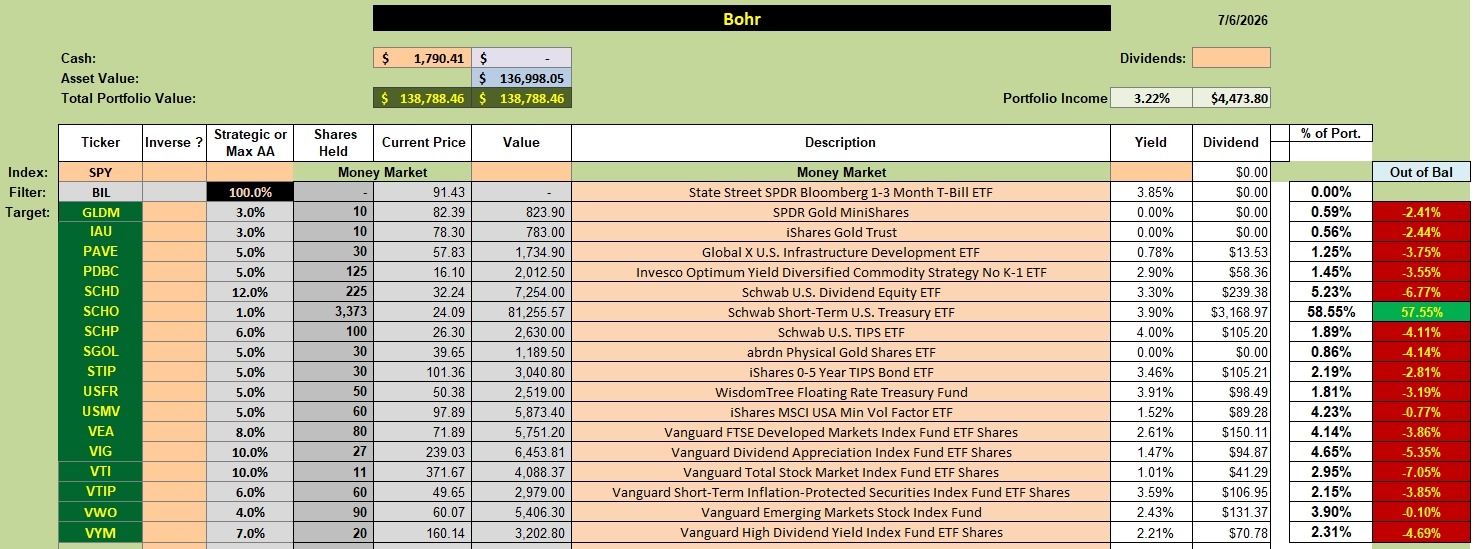Click VIG value 6,453.81 cell
Image resolution: width=1475 pixels, height=549 pixels.
click(x=521, y=452)
